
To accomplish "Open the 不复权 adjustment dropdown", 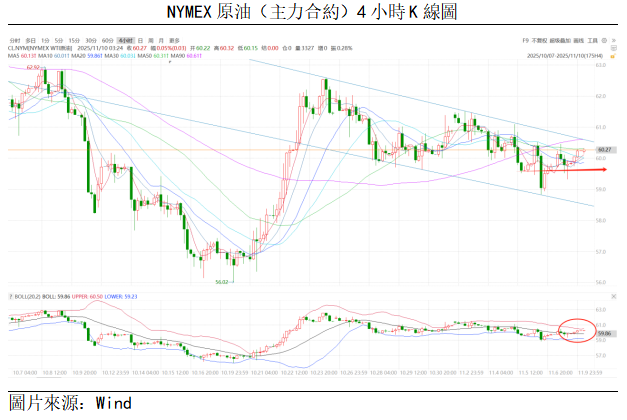I will coord(542,39).
